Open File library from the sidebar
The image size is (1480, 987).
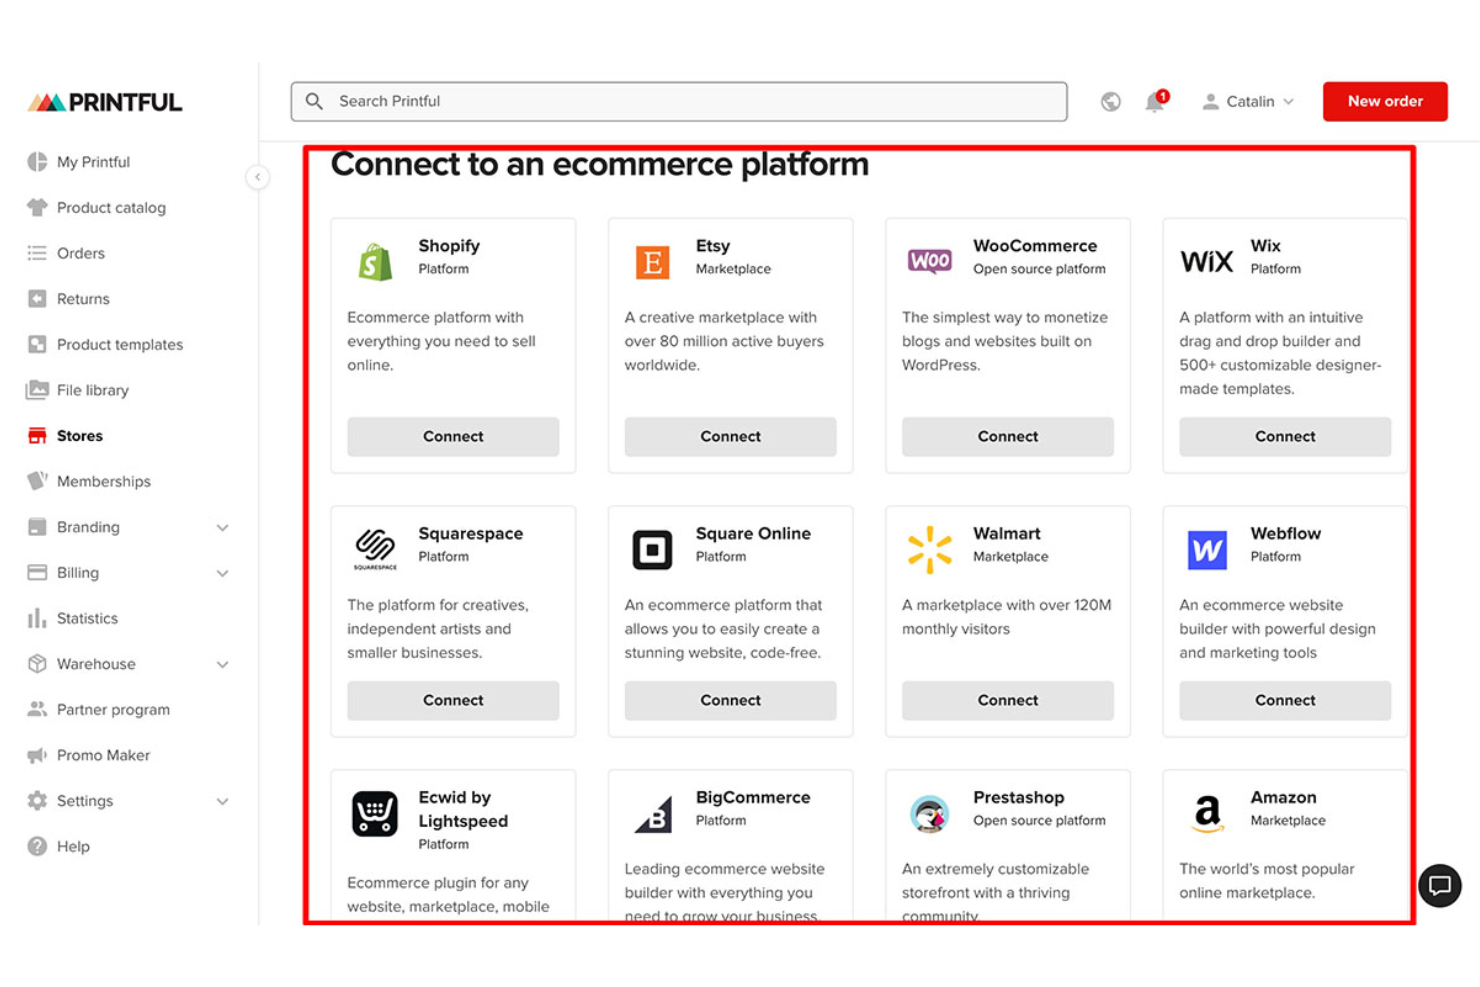[92, 390]
